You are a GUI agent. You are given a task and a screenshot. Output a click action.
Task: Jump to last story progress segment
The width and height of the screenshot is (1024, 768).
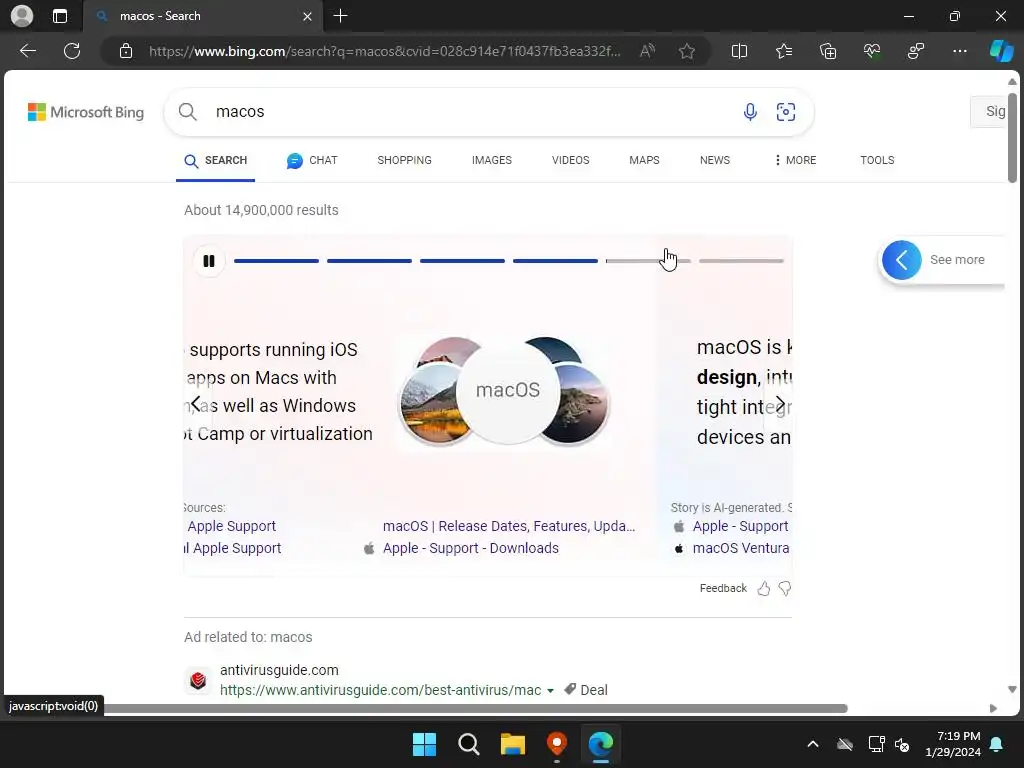click(x=741, y=261)
